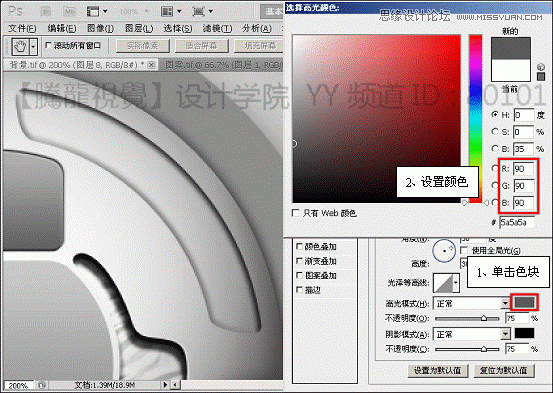The image size is (553, 393).
Task: Select the R red radio button
Action: (495, 168)
